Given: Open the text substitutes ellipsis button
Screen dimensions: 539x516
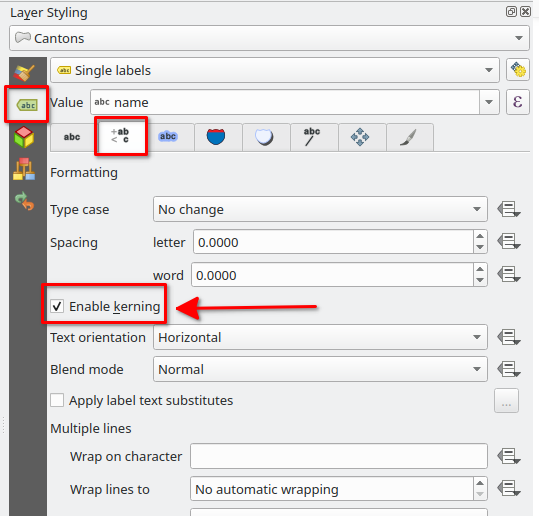Looking at the screenshot, I should 506,400.
